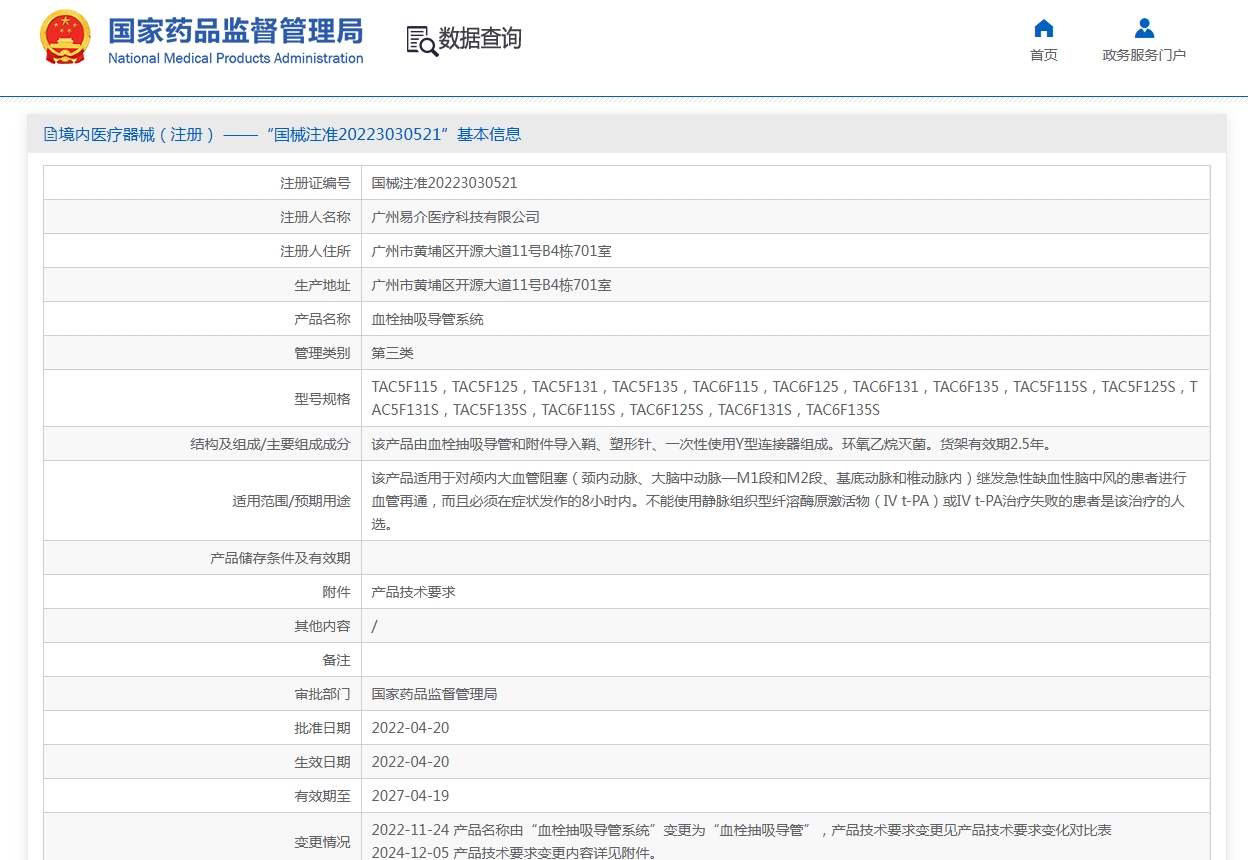Viewport: 1248px width, 860px height.
Task: Click the 有效期至 label
Action: (322, 796)
